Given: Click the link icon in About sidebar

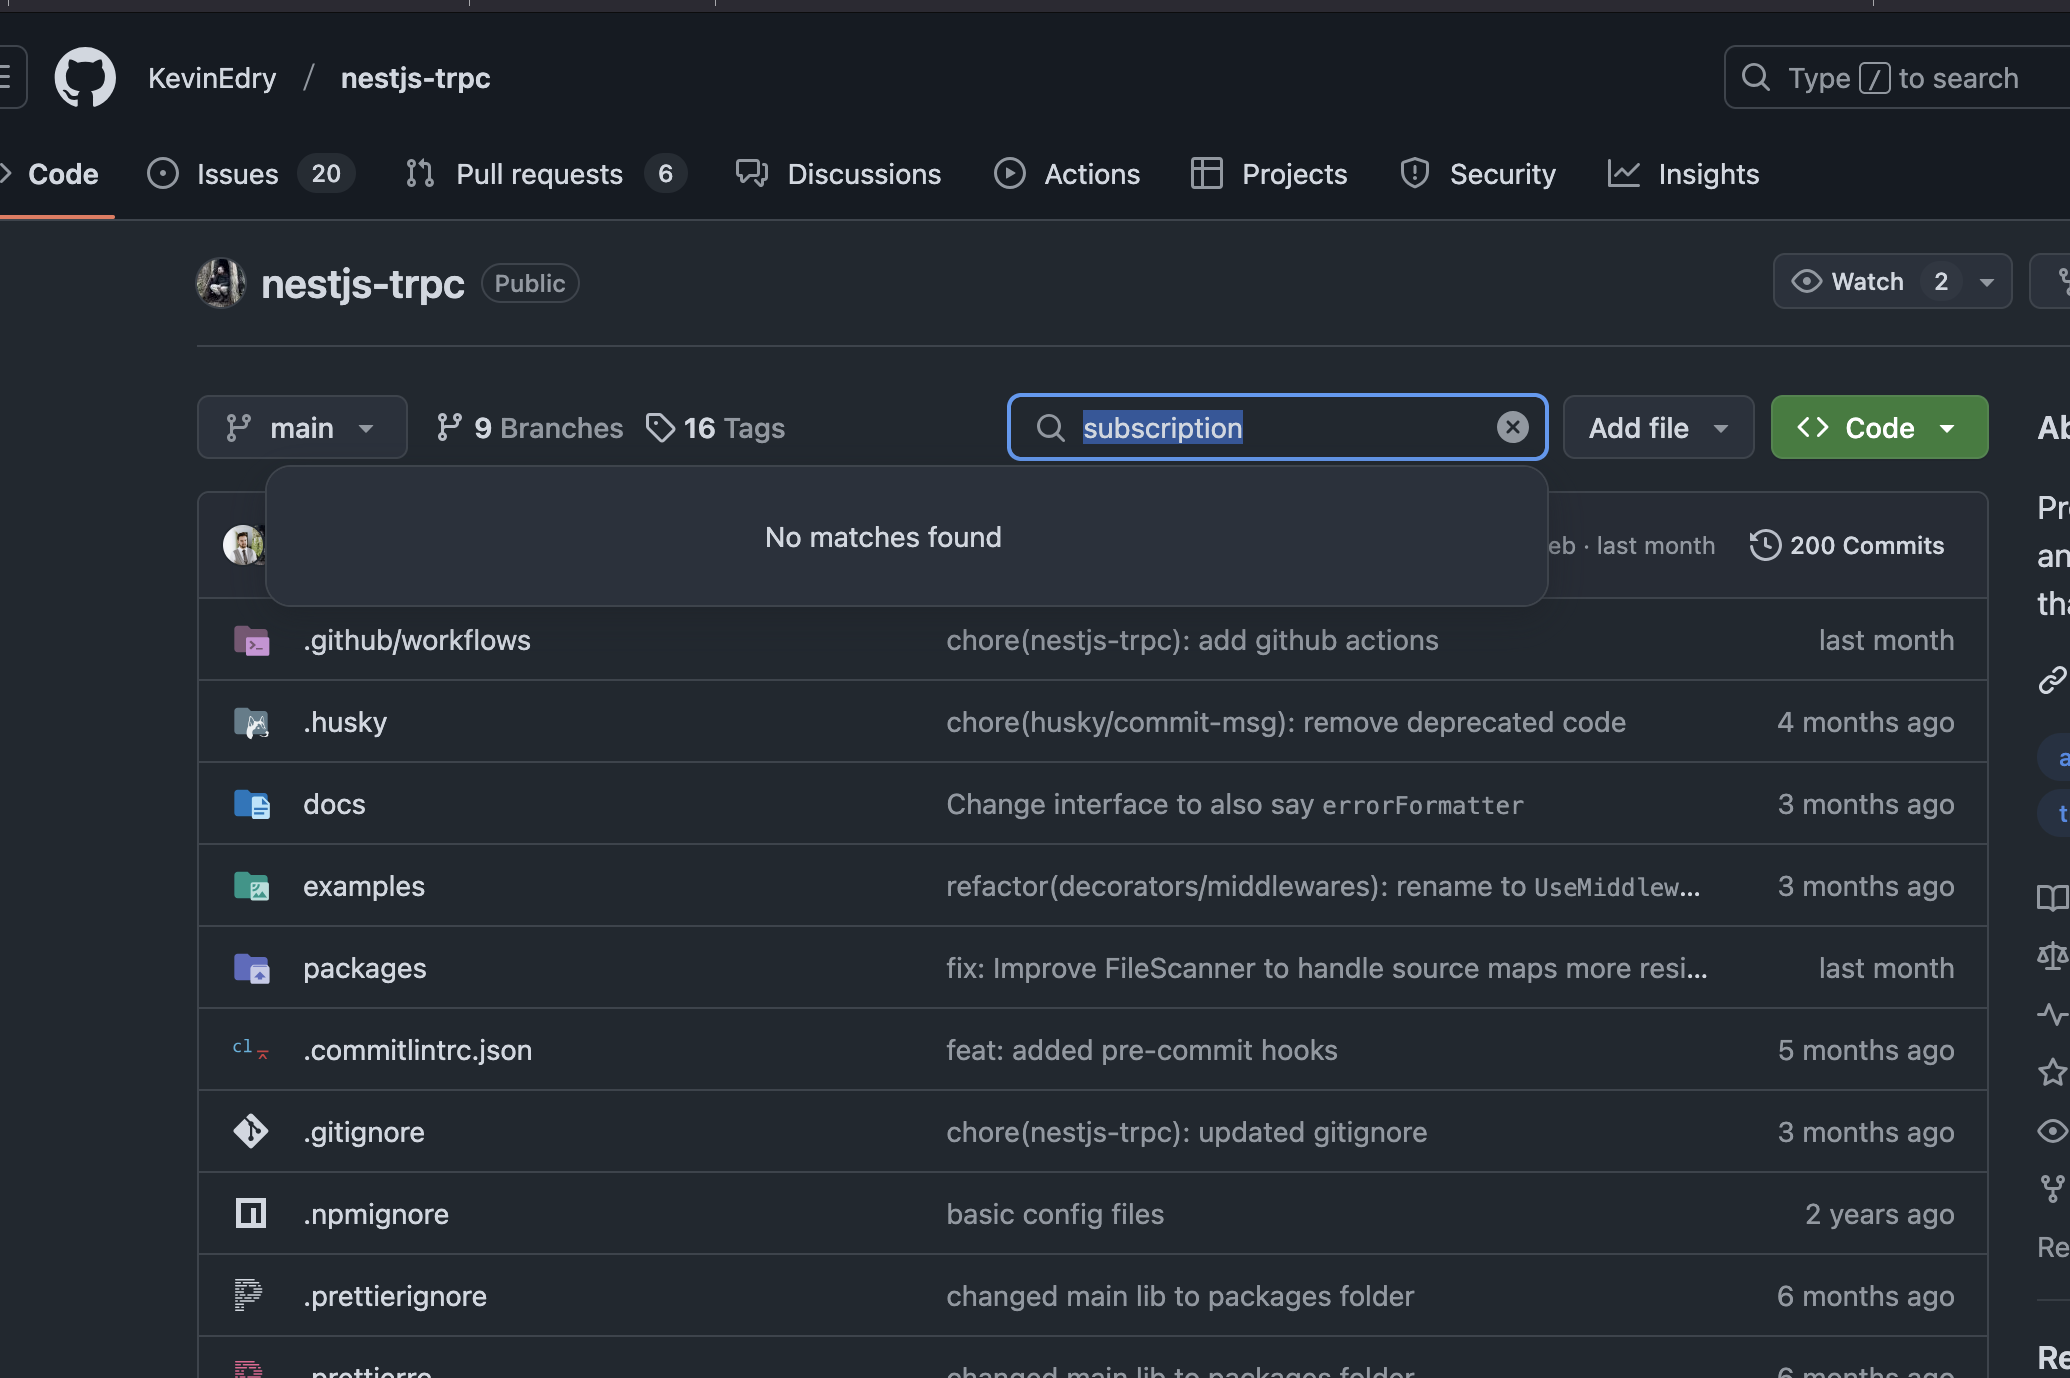Looking at the screenshot, I should (x=2052, y=680).
